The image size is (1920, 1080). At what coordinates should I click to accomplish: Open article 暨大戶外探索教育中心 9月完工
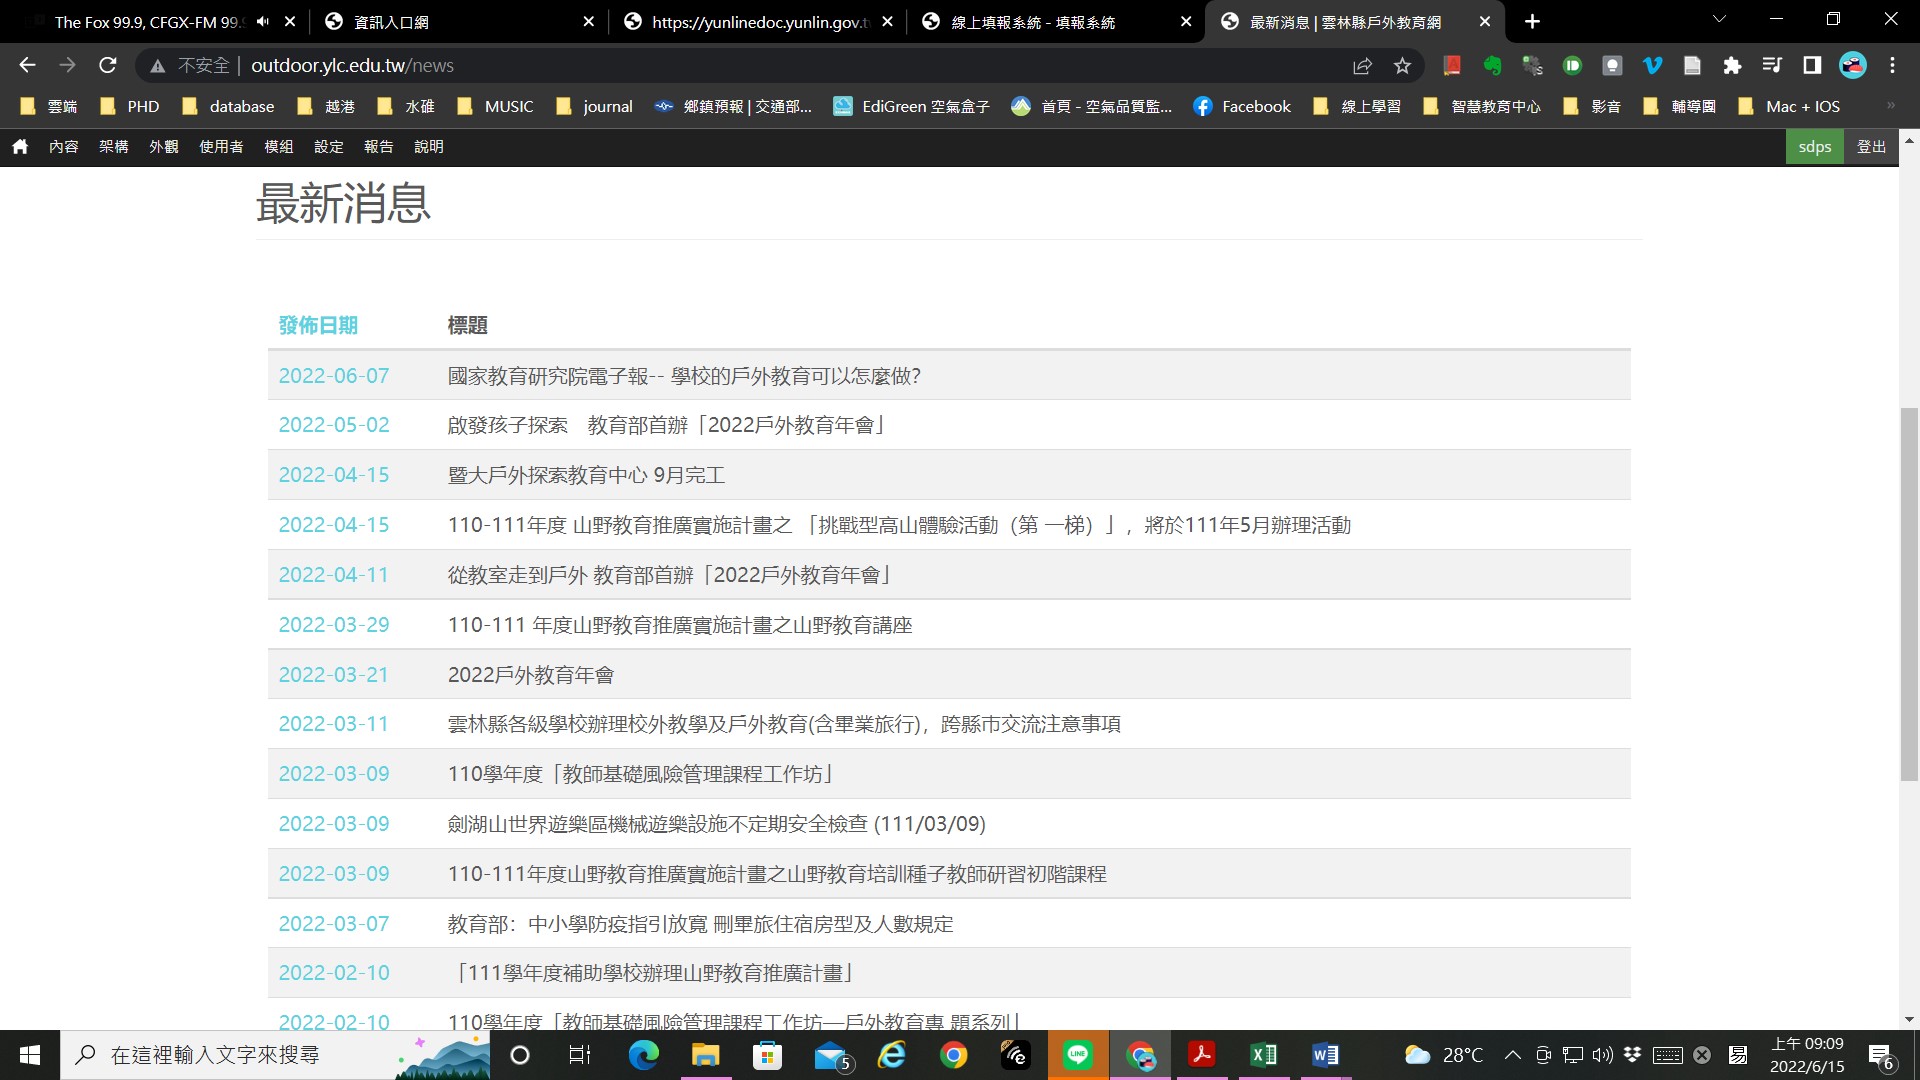pyautogui.click(x=586, y=475)
